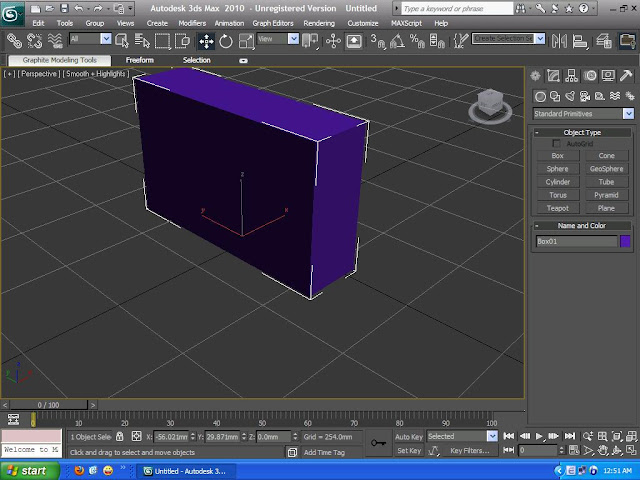Open the quick access toolbar dropdown arrow
The width and height of the screenshot is (640, 480).
(x=130, y=8)
